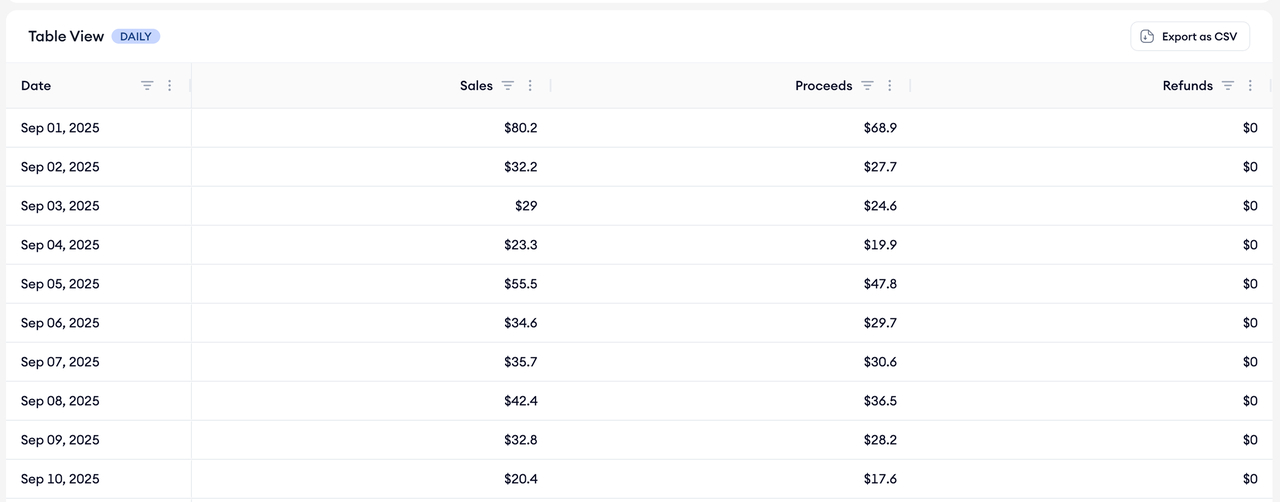Image resolution: width=1280 pixels, height=502 pixels.
Task: Click the Sales column filter icon
Action: point(508,86)
